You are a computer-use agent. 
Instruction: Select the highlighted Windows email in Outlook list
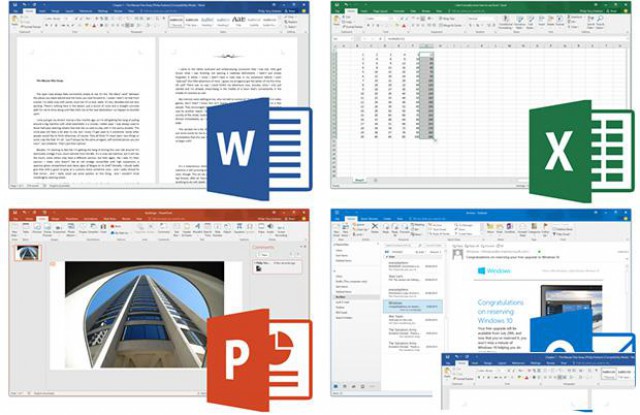412,303
